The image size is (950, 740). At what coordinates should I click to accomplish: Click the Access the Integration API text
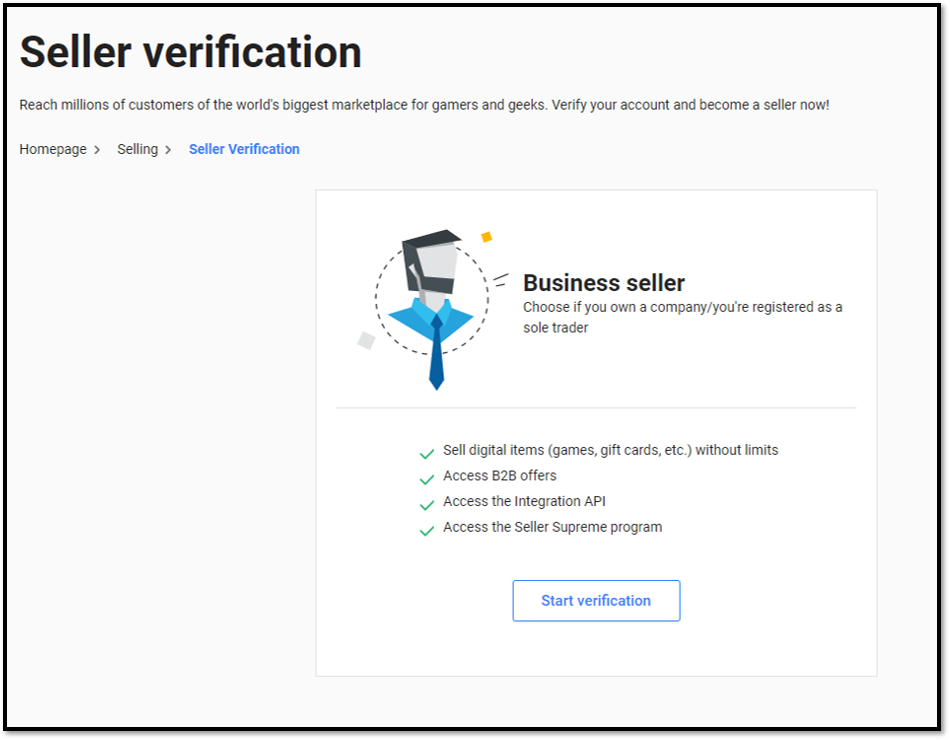pos(524,501)
